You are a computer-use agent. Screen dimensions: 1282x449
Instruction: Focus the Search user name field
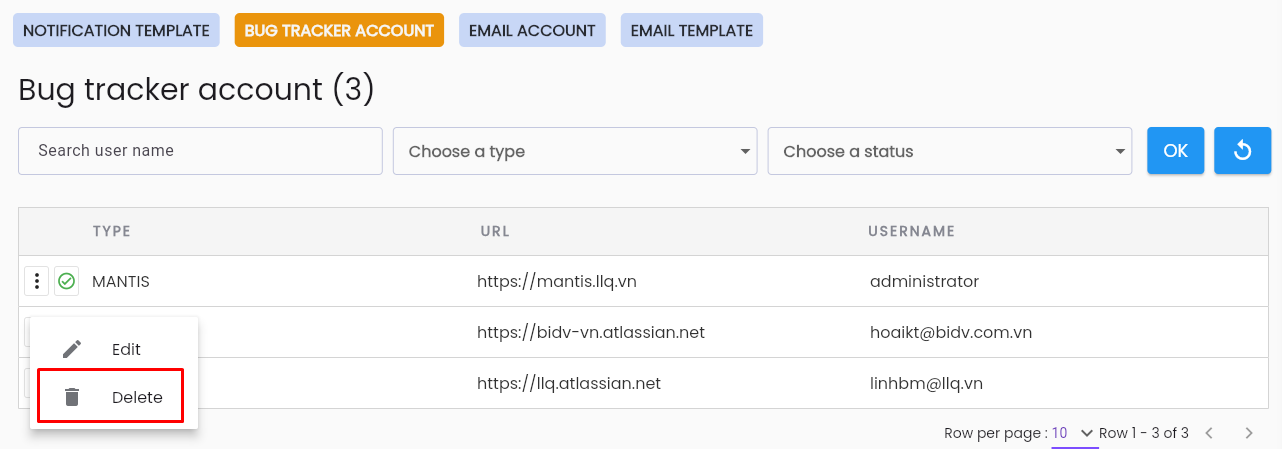(200, 151)
